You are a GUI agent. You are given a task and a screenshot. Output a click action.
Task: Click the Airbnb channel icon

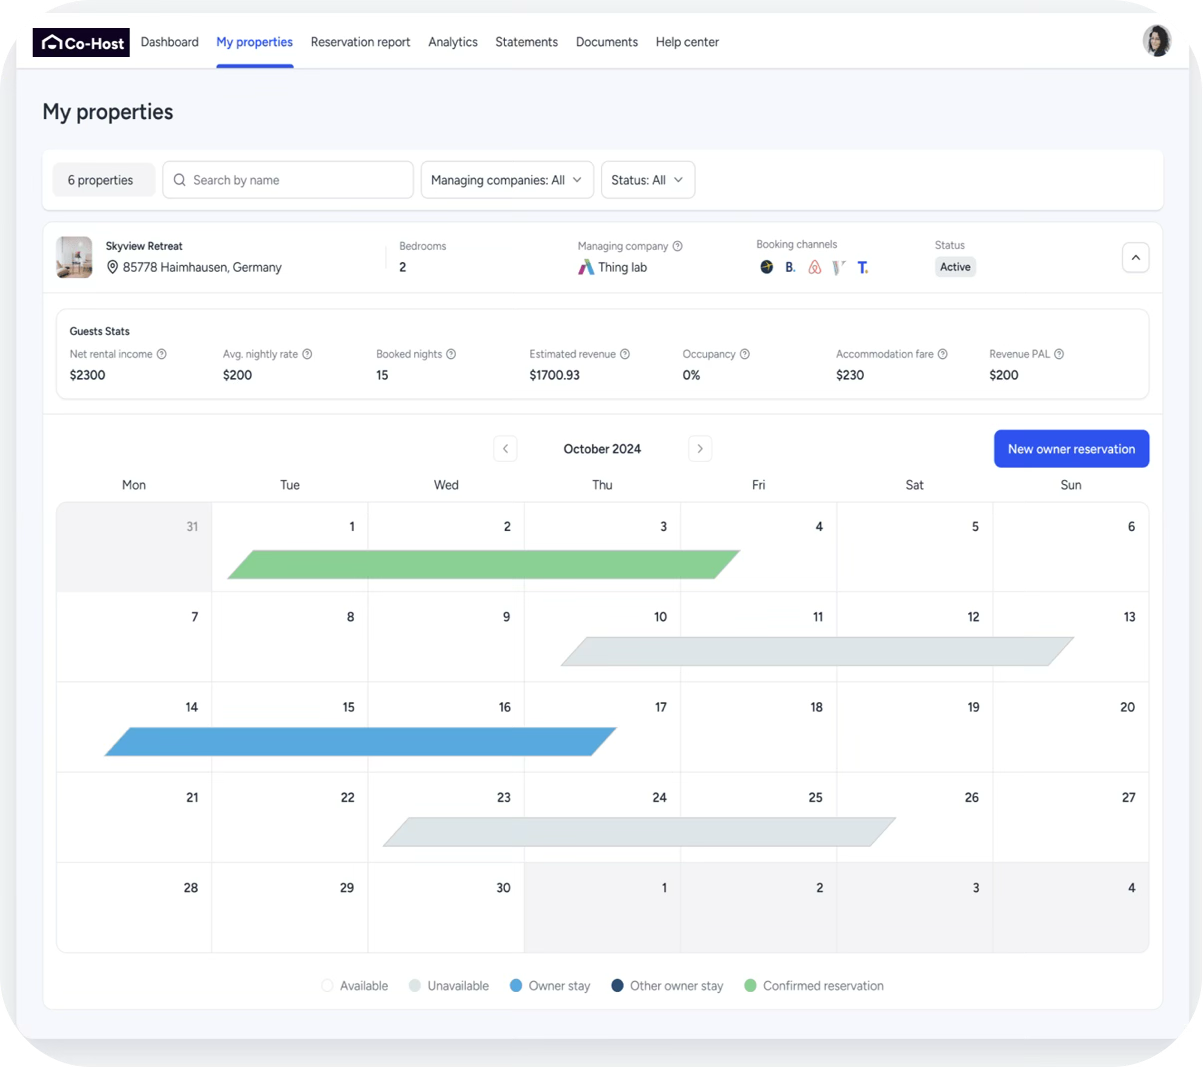[815, 267]
